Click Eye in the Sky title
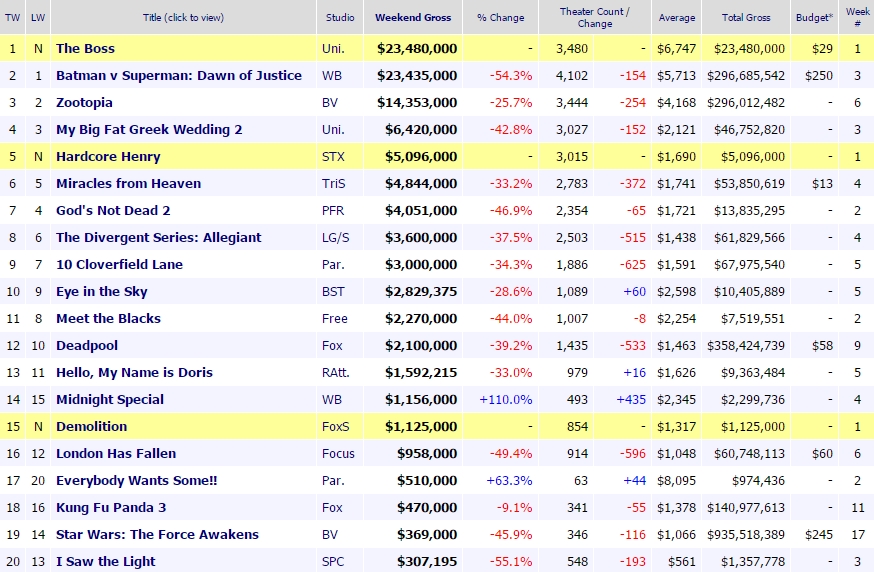The width and height of the screenshot is (874, 572). point(101,292)
